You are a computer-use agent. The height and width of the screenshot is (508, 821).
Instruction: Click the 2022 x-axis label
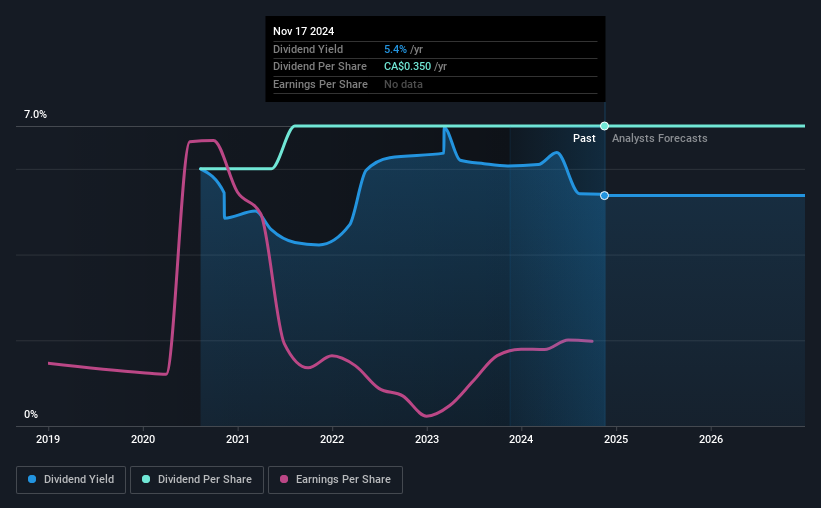pos(332,439)
